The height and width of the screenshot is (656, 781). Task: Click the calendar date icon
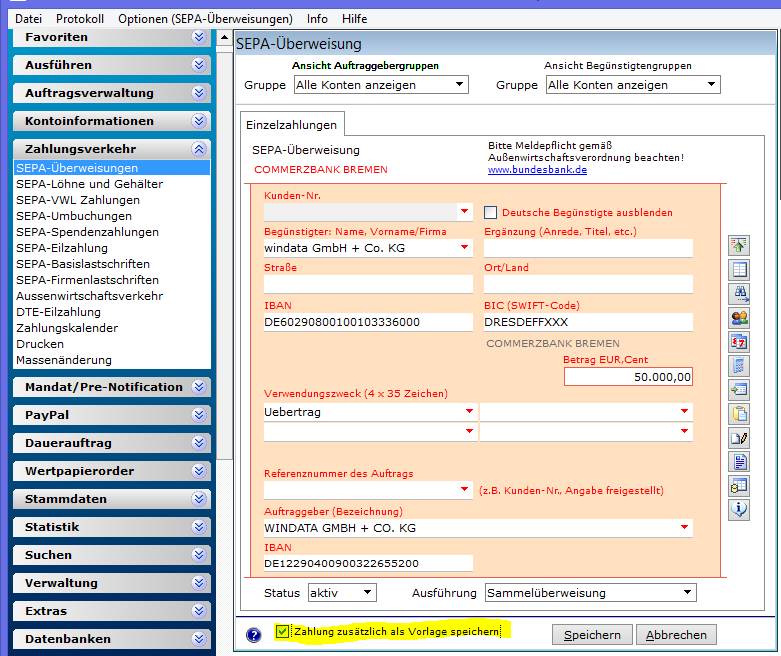click(739, 342)
